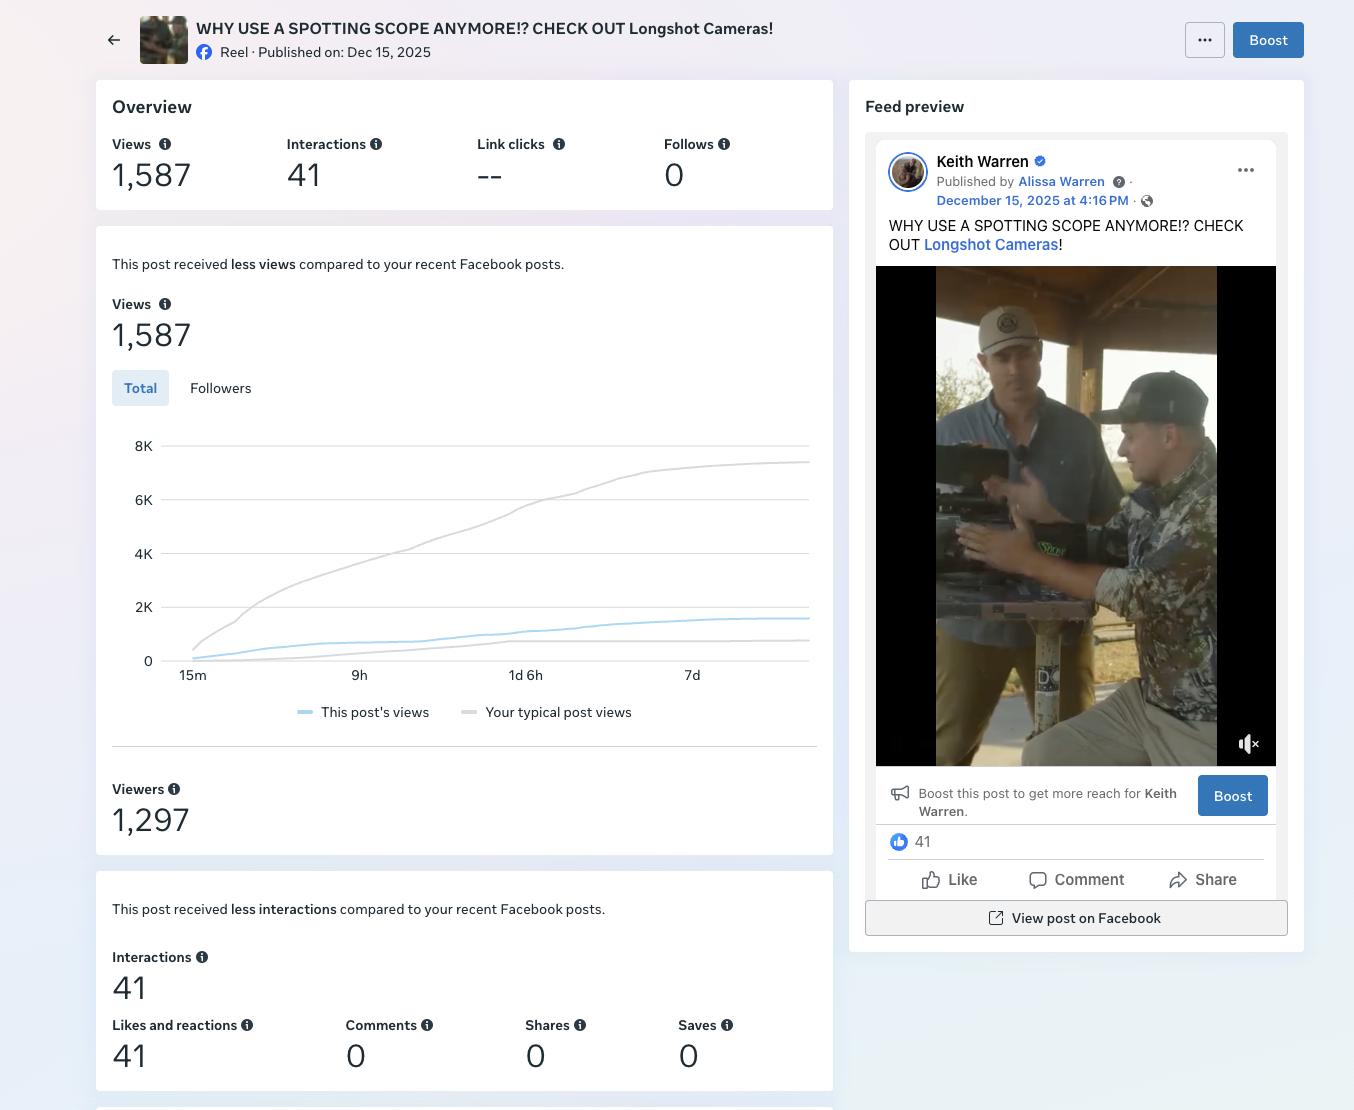
Task: Go back using the left arrow
Action: (x=114, y=40)
